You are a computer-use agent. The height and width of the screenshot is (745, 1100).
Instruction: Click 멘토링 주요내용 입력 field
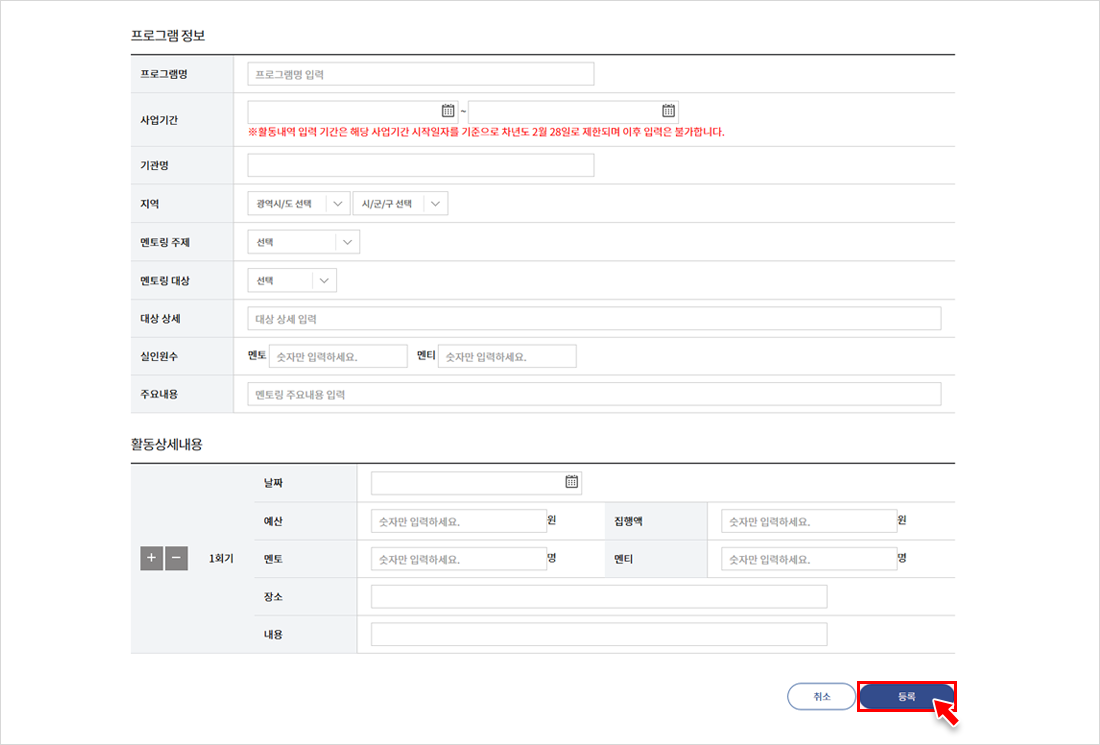(594, 394)
